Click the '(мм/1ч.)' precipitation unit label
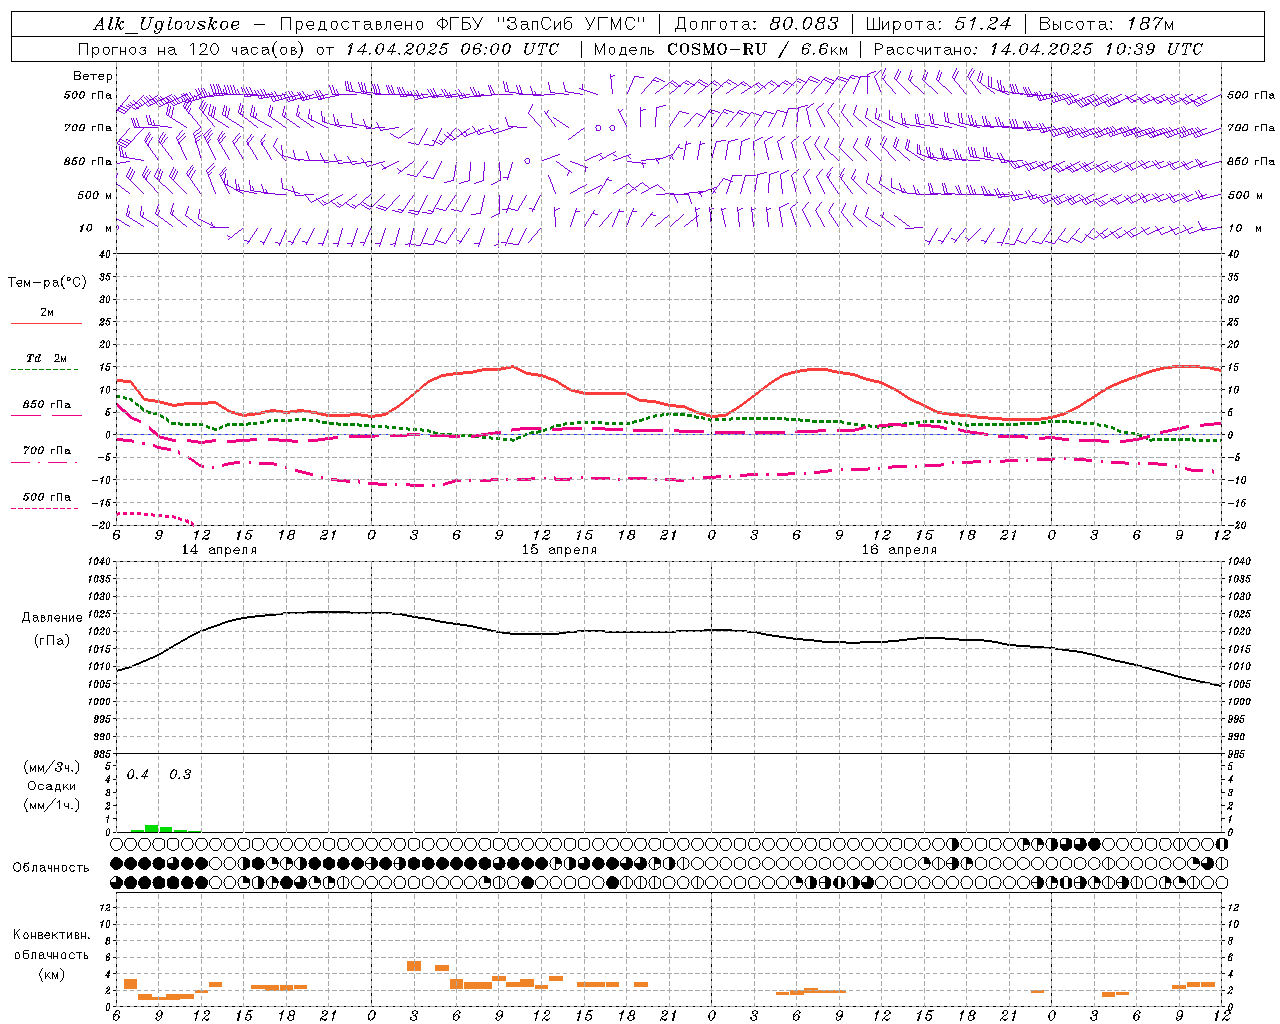1280x1024 pixels. click(x=52, y=805)
